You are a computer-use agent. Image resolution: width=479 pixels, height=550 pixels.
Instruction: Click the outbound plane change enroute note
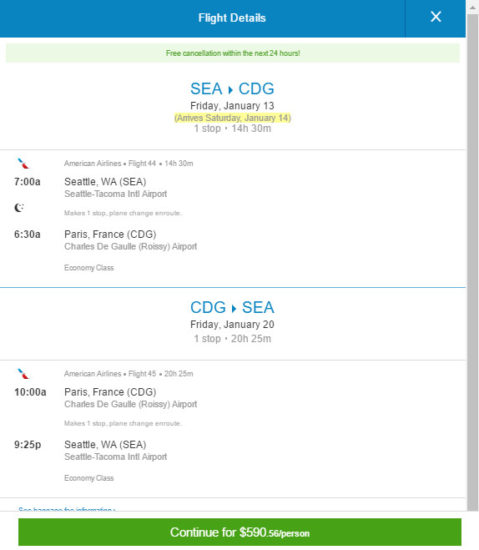(123, 213)
